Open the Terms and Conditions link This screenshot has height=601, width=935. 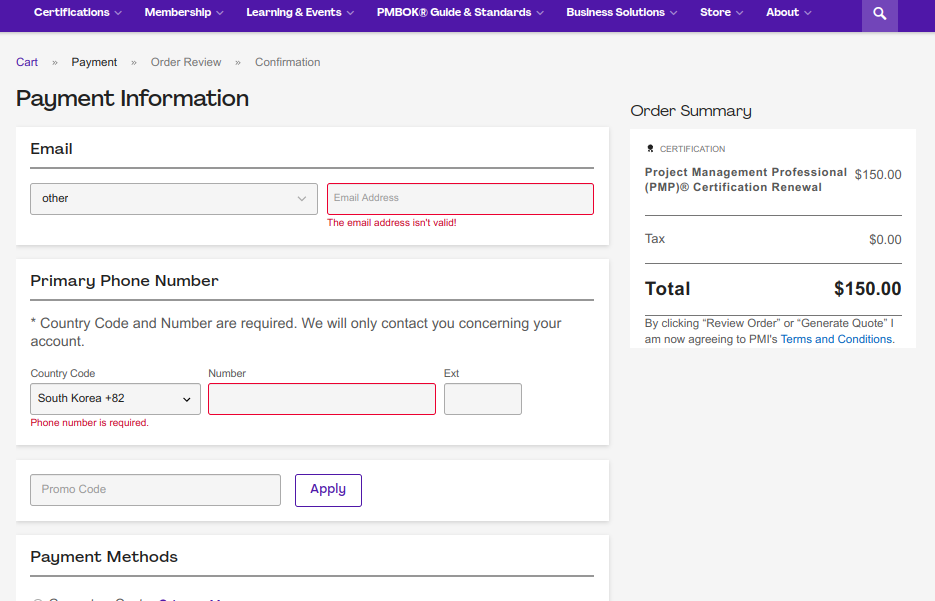837,339
